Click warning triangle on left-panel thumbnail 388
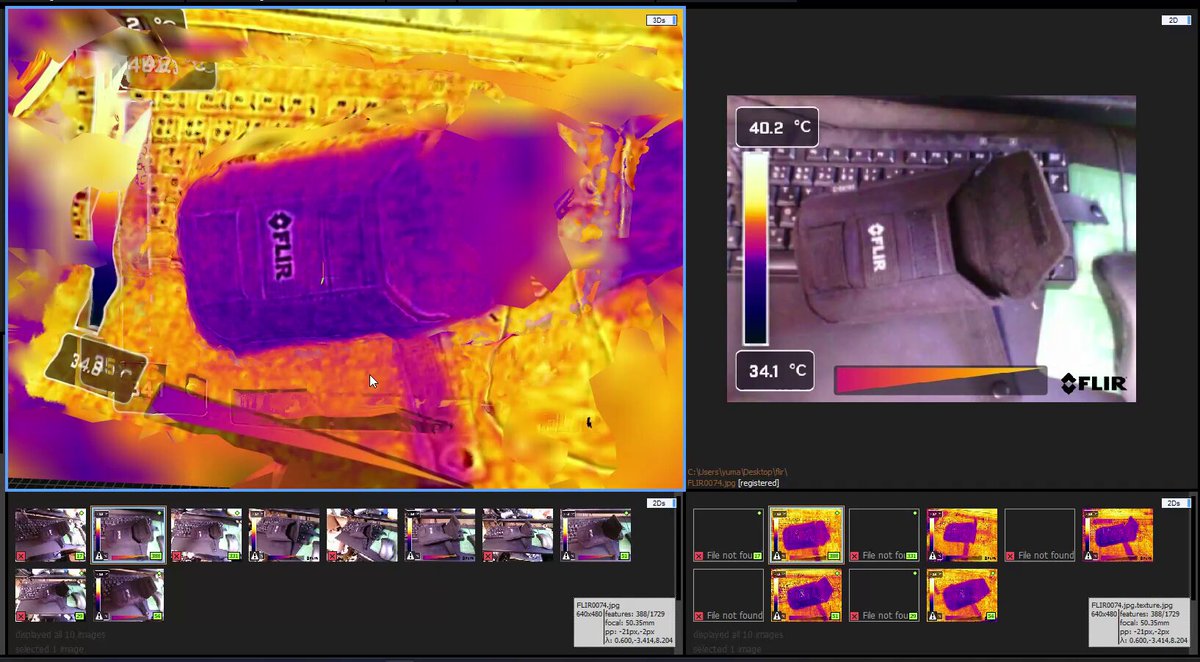The height and width of the screenshot is (662, 1200). pos(100,555)
